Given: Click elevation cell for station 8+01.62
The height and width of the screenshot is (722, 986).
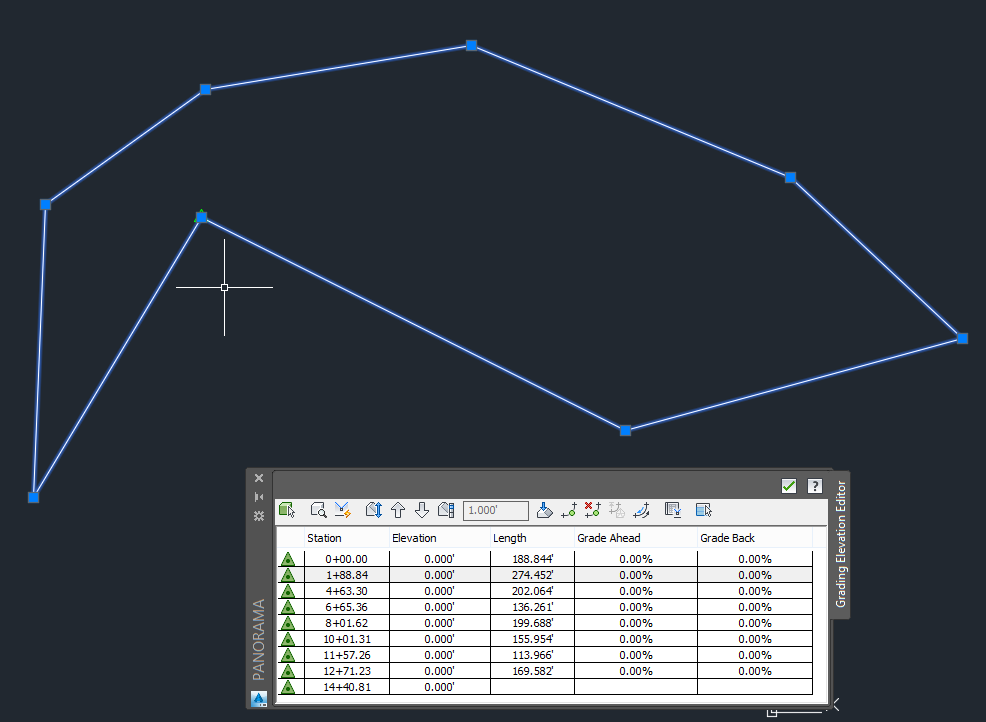Looking at the screenshot, I should [440, 623].
